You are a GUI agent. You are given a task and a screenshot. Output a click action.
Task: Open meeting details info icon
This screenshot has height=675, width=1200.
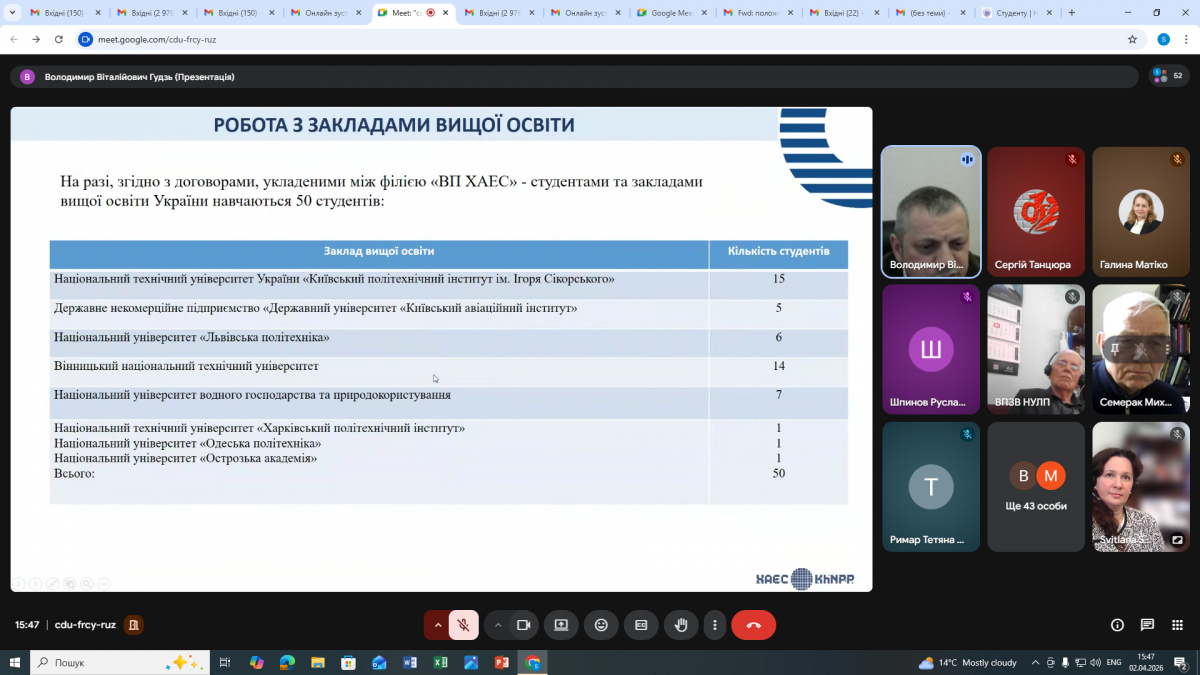[1117, 625]
